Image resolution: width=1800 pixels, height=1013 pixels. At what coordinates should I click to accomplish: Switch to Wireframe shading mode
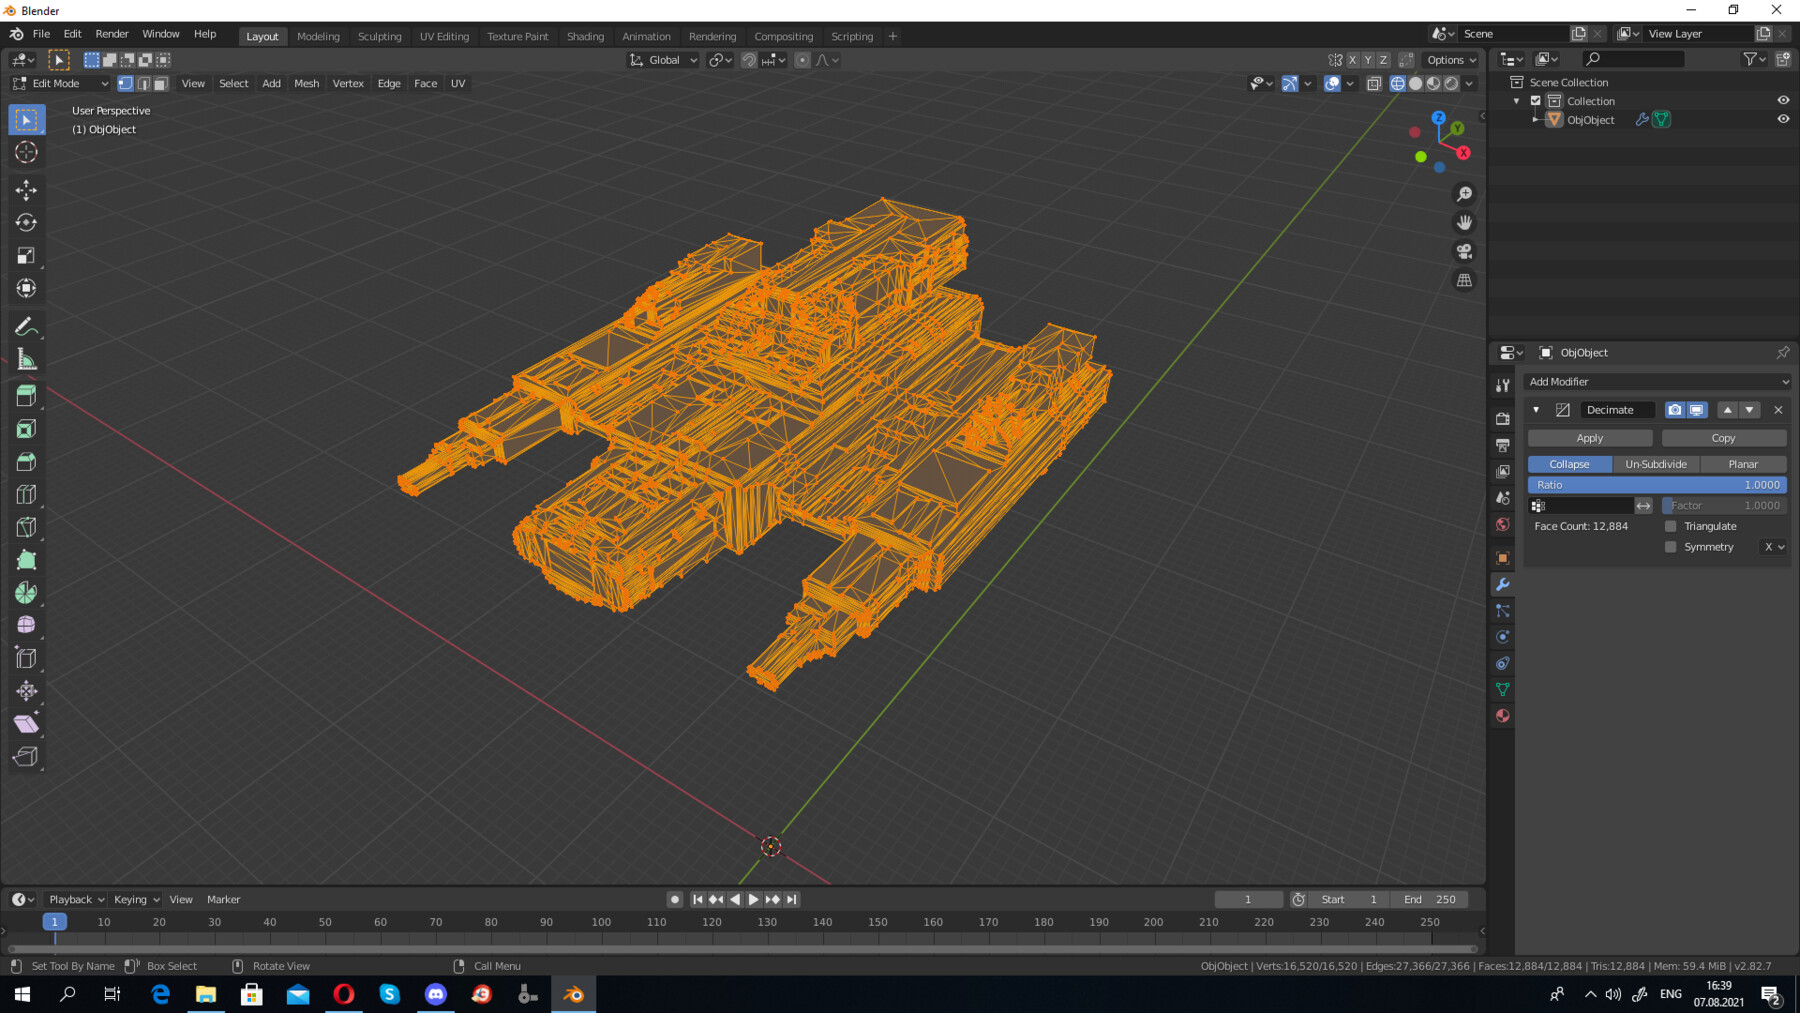coord(1397,83)
